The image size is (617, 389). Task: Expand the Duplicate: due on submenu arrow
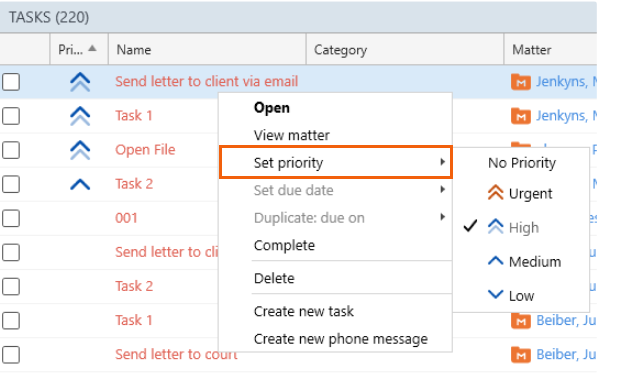pos(443,217)
